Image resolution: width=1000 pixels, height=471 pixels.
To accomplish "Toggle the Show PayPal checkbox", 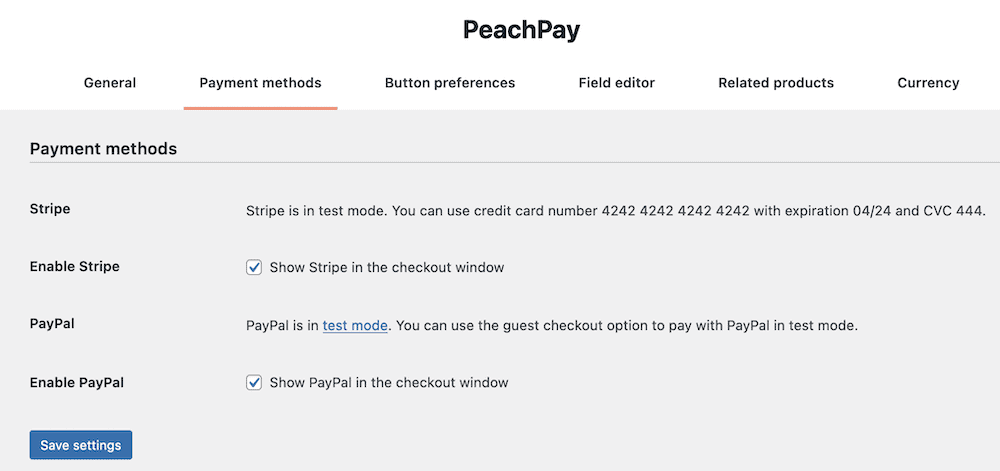I will pyautogui.click(x=254, y=382).
